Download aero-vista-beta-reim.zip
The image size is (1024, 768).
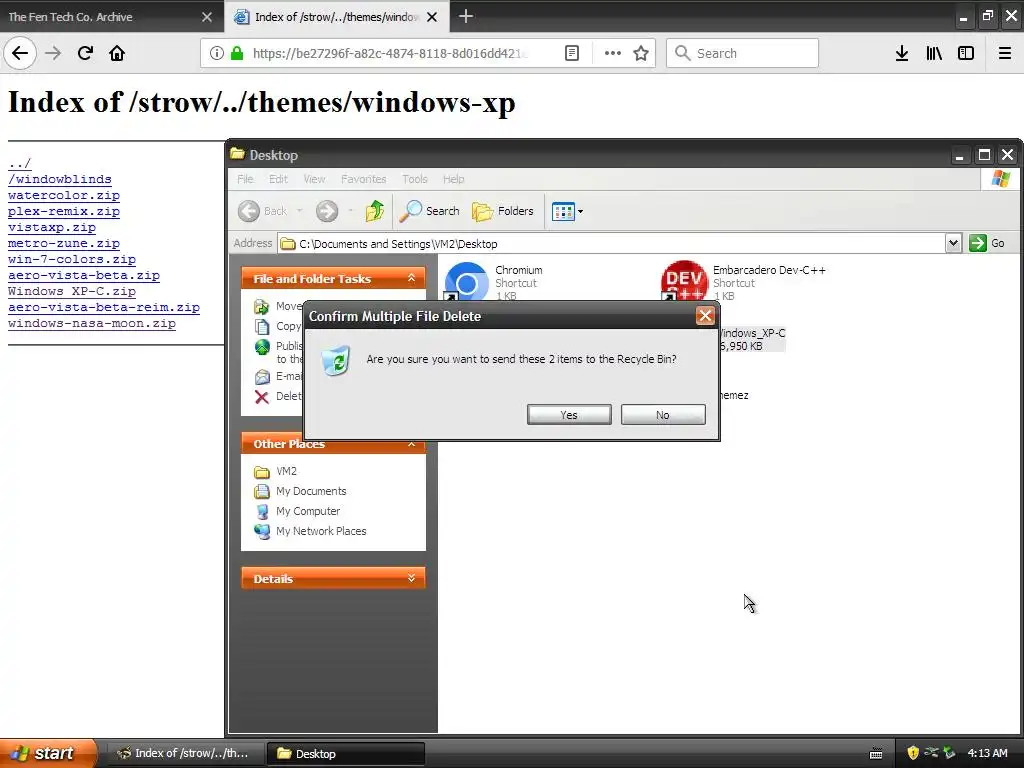tap(104, 307)
